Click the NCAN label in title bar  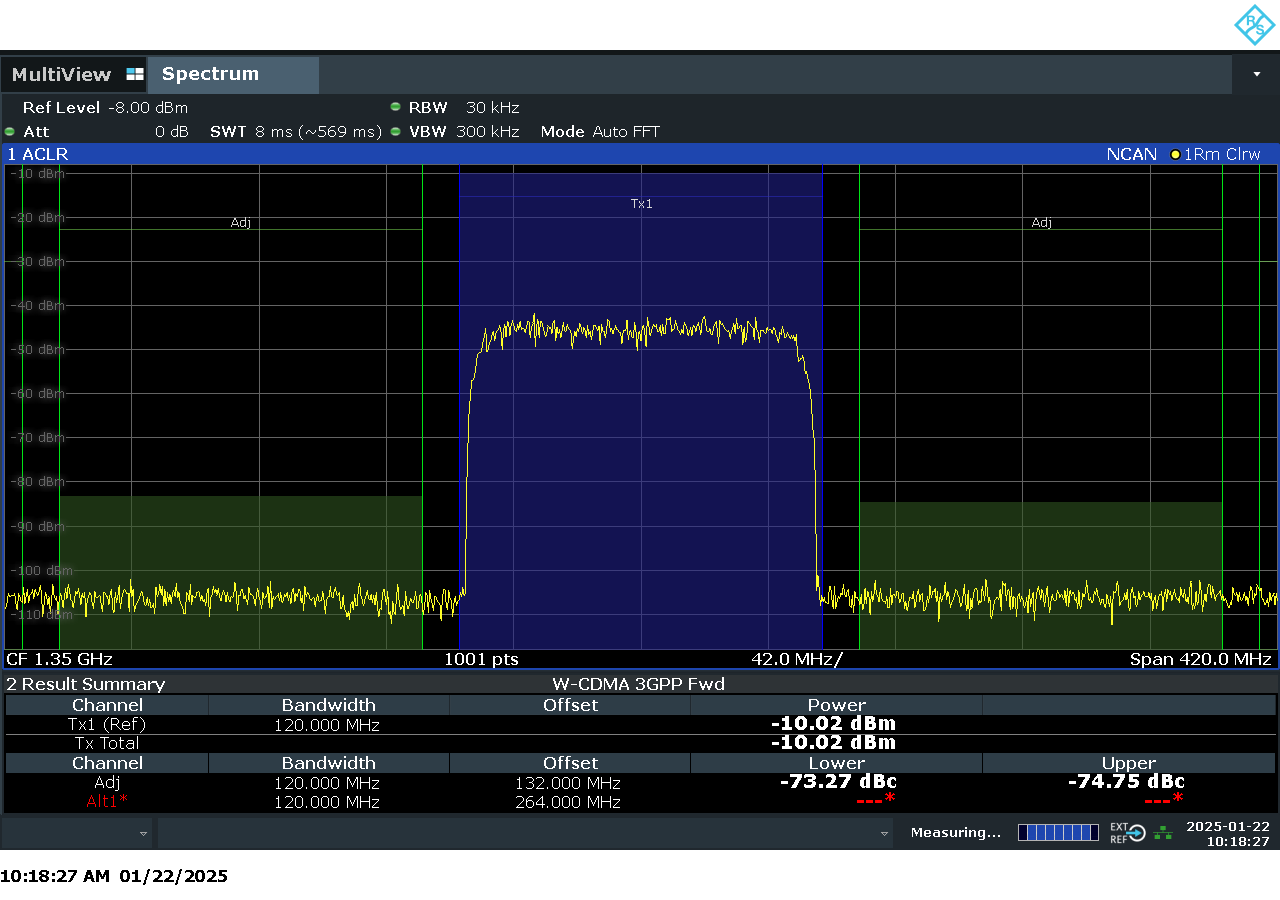click(1131, 154)
